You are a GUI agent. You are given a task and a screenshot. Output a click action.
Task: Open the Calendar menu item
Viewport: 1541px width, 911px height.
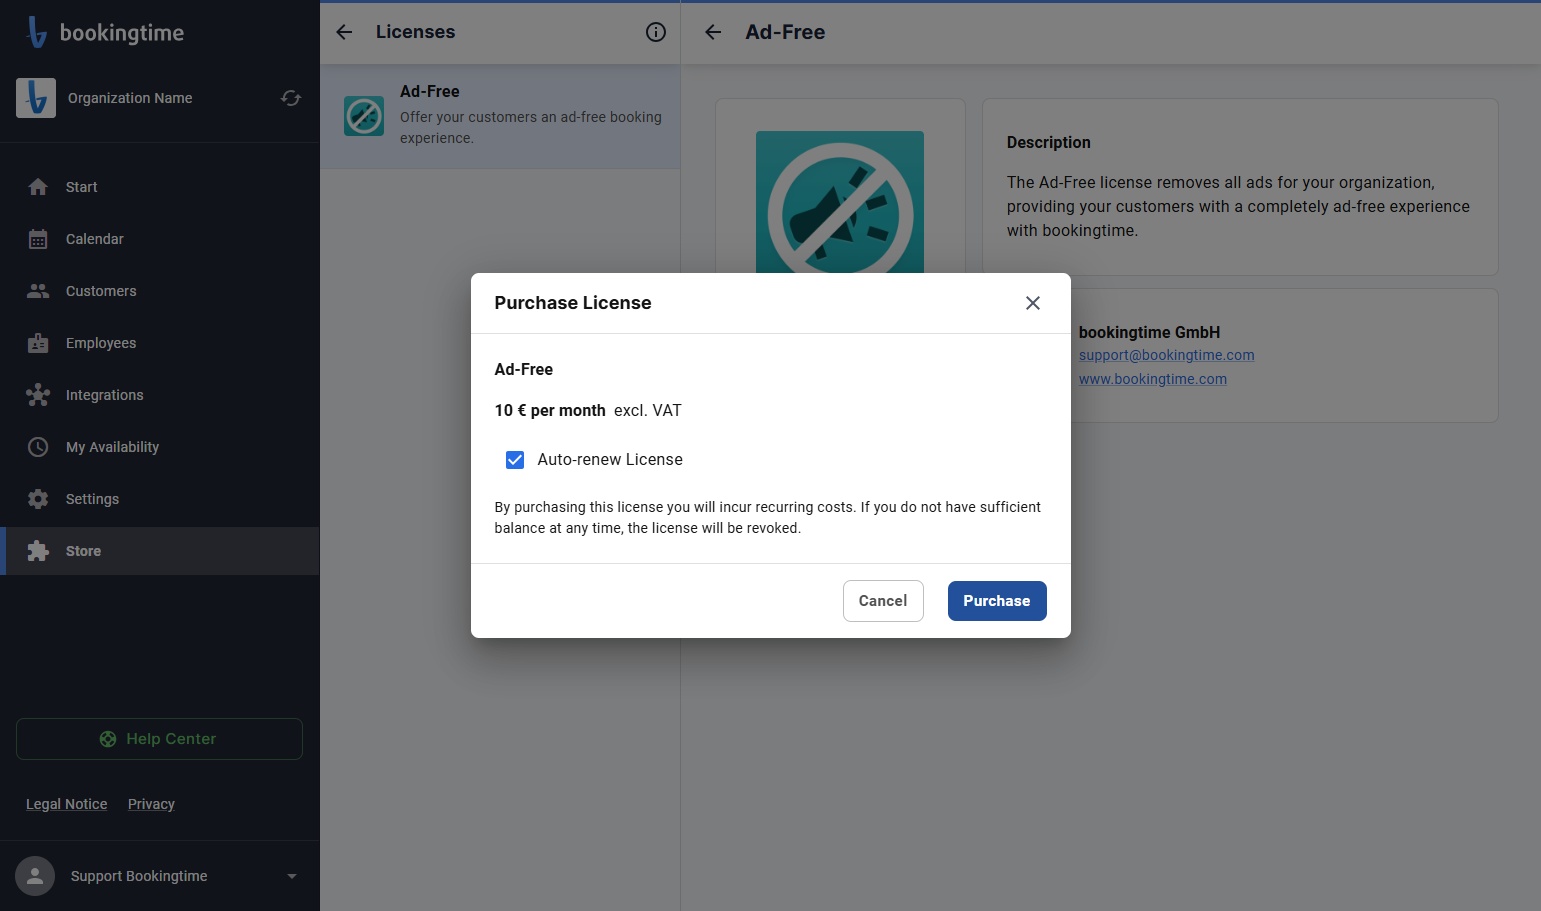[160, 239]
